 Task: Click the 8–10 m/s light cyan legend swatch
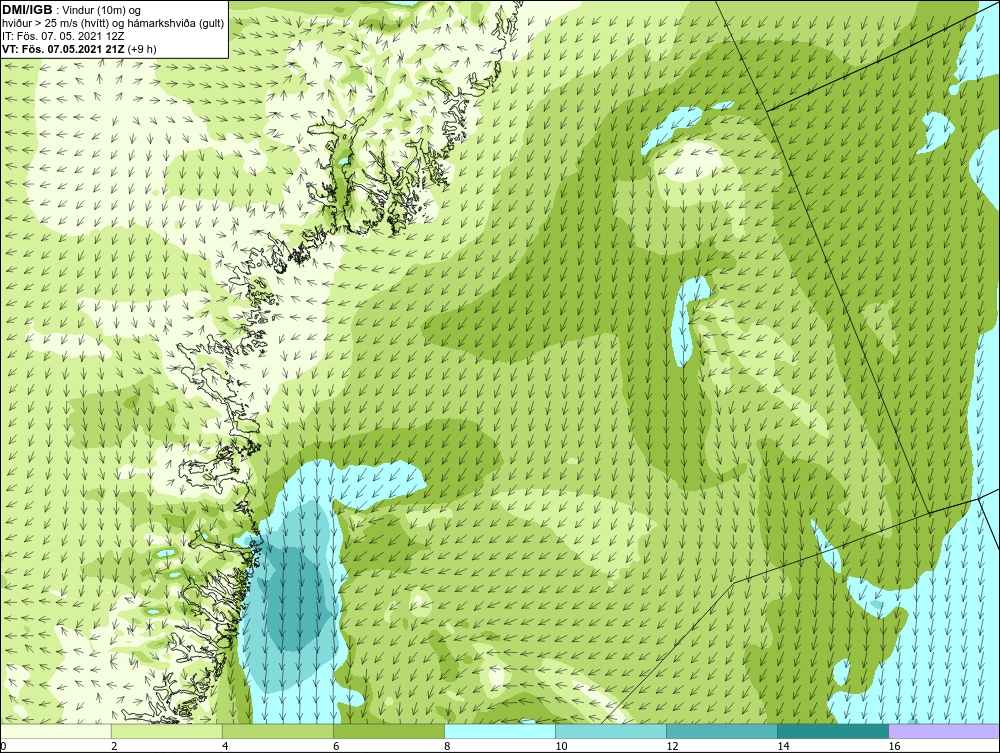(499, 731)
